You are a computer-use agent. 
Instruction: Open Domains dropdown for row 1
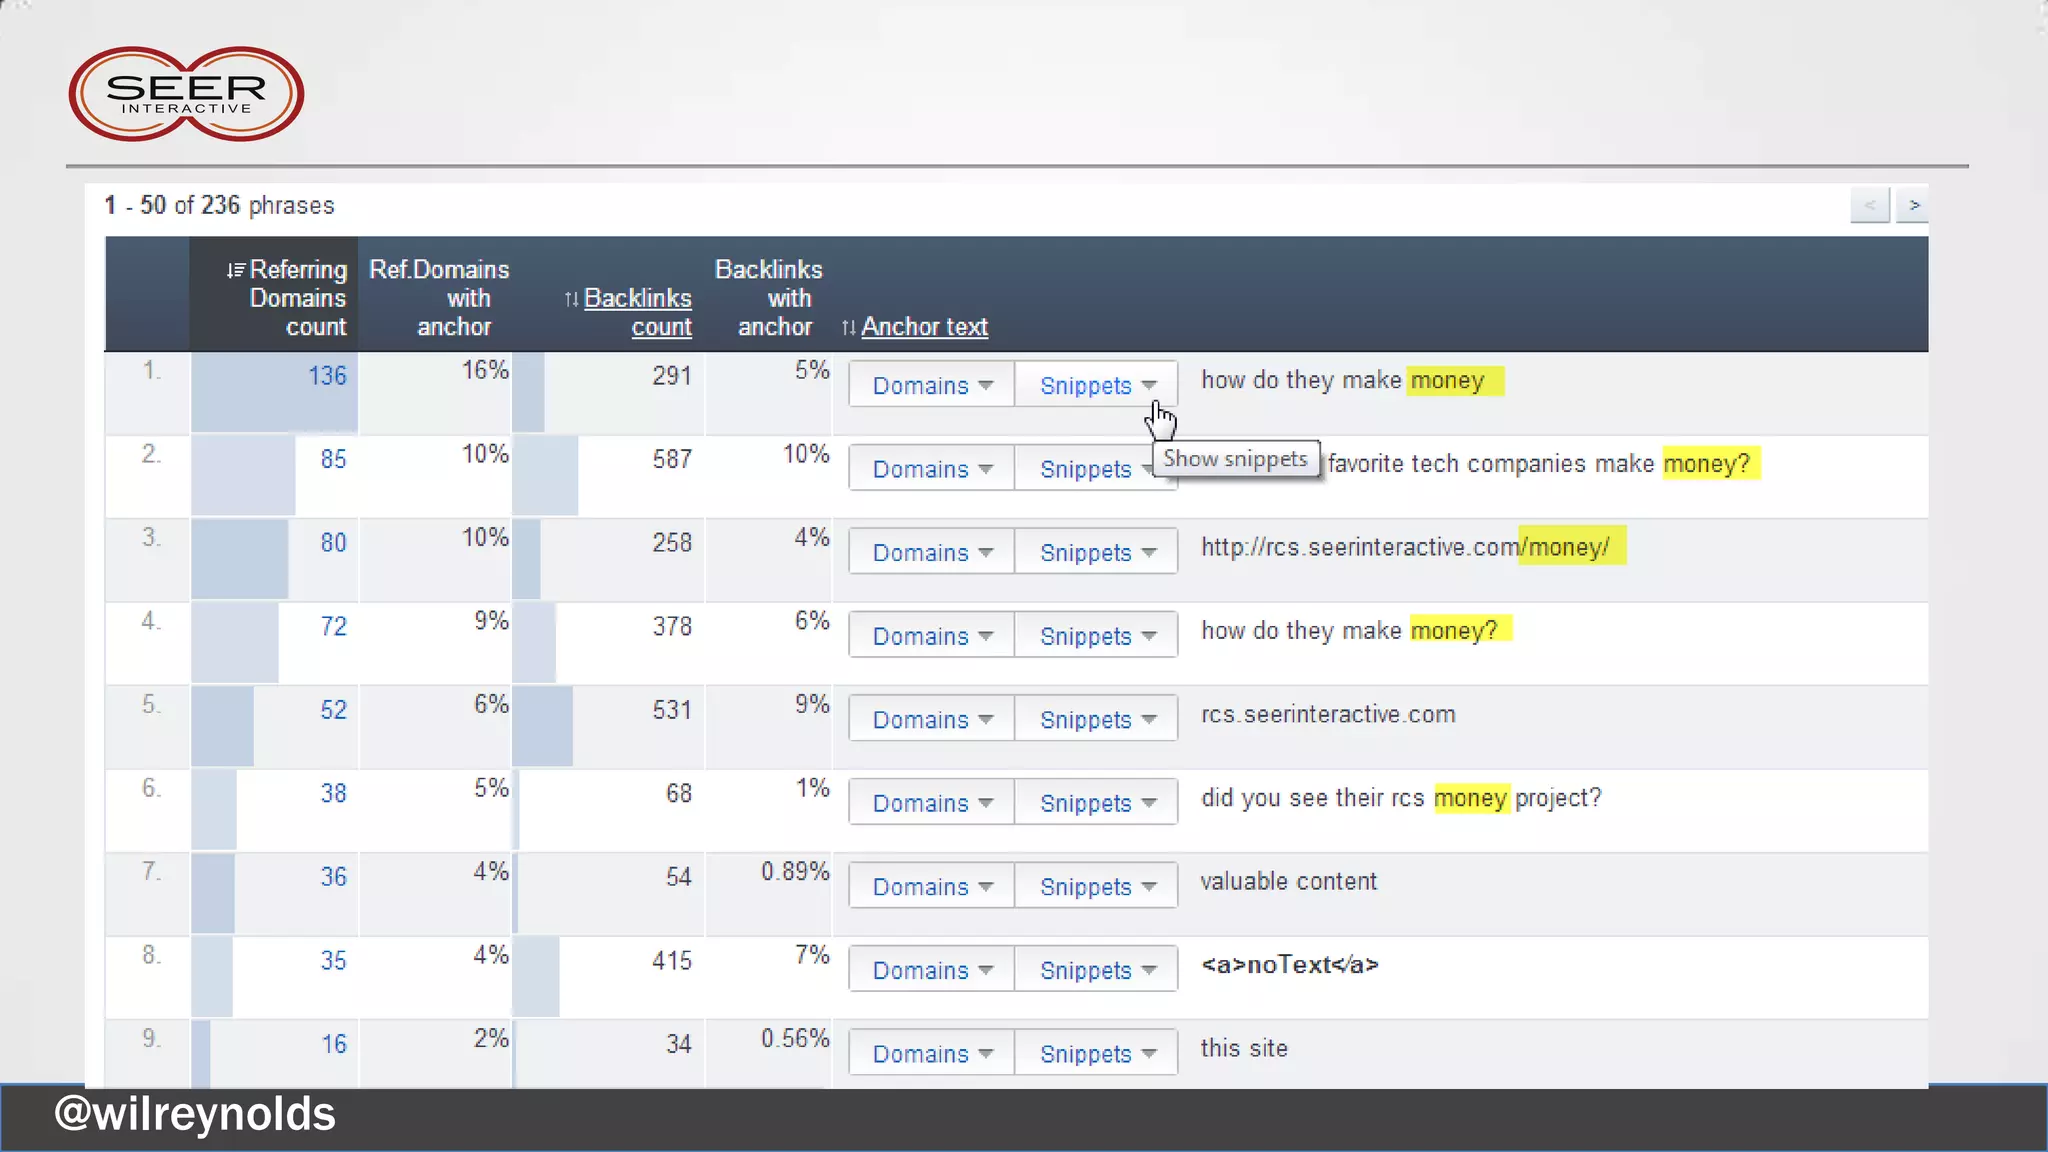[x=931, y=385]
